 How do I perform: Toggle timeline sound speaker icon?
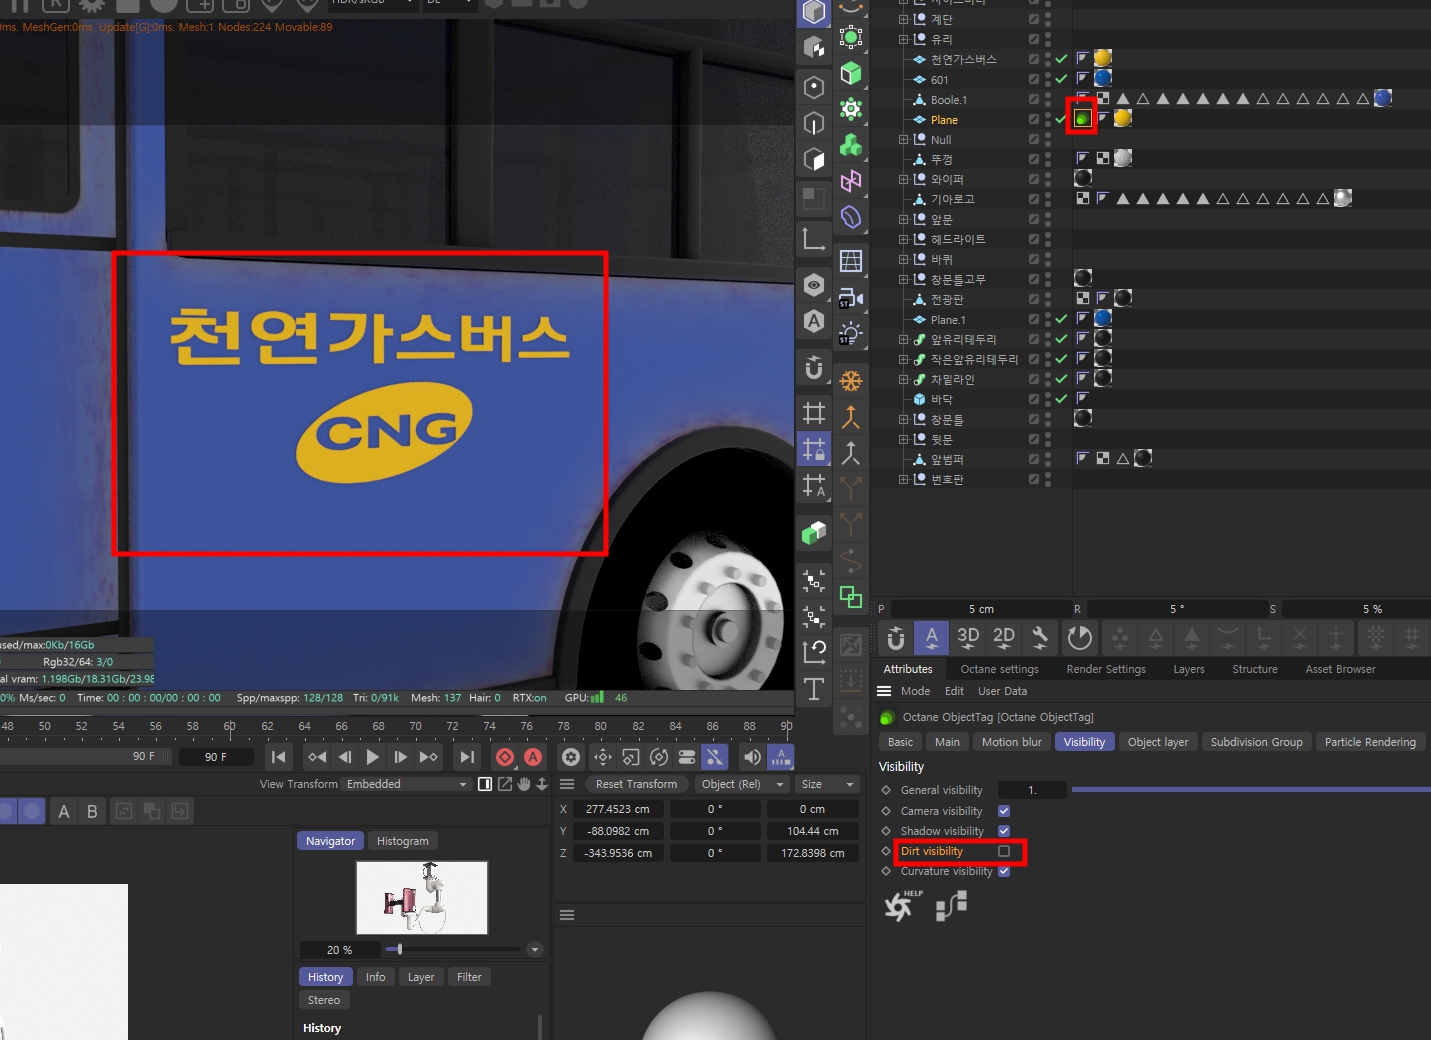(x=752, y=757)
